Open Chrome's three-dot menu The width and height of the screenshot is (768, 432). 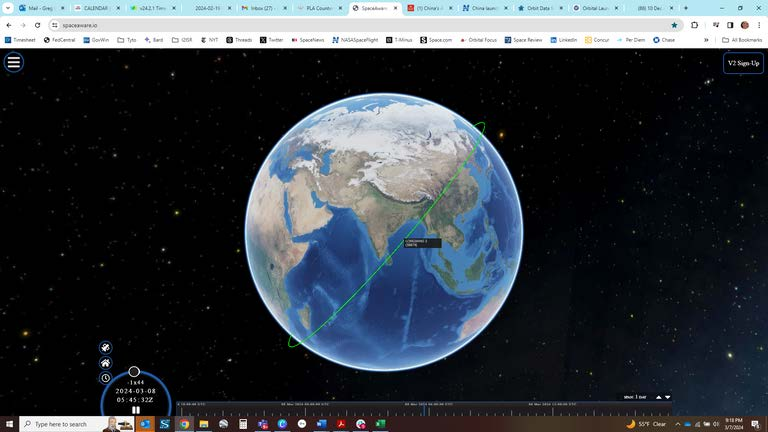(x=759, y=25)
